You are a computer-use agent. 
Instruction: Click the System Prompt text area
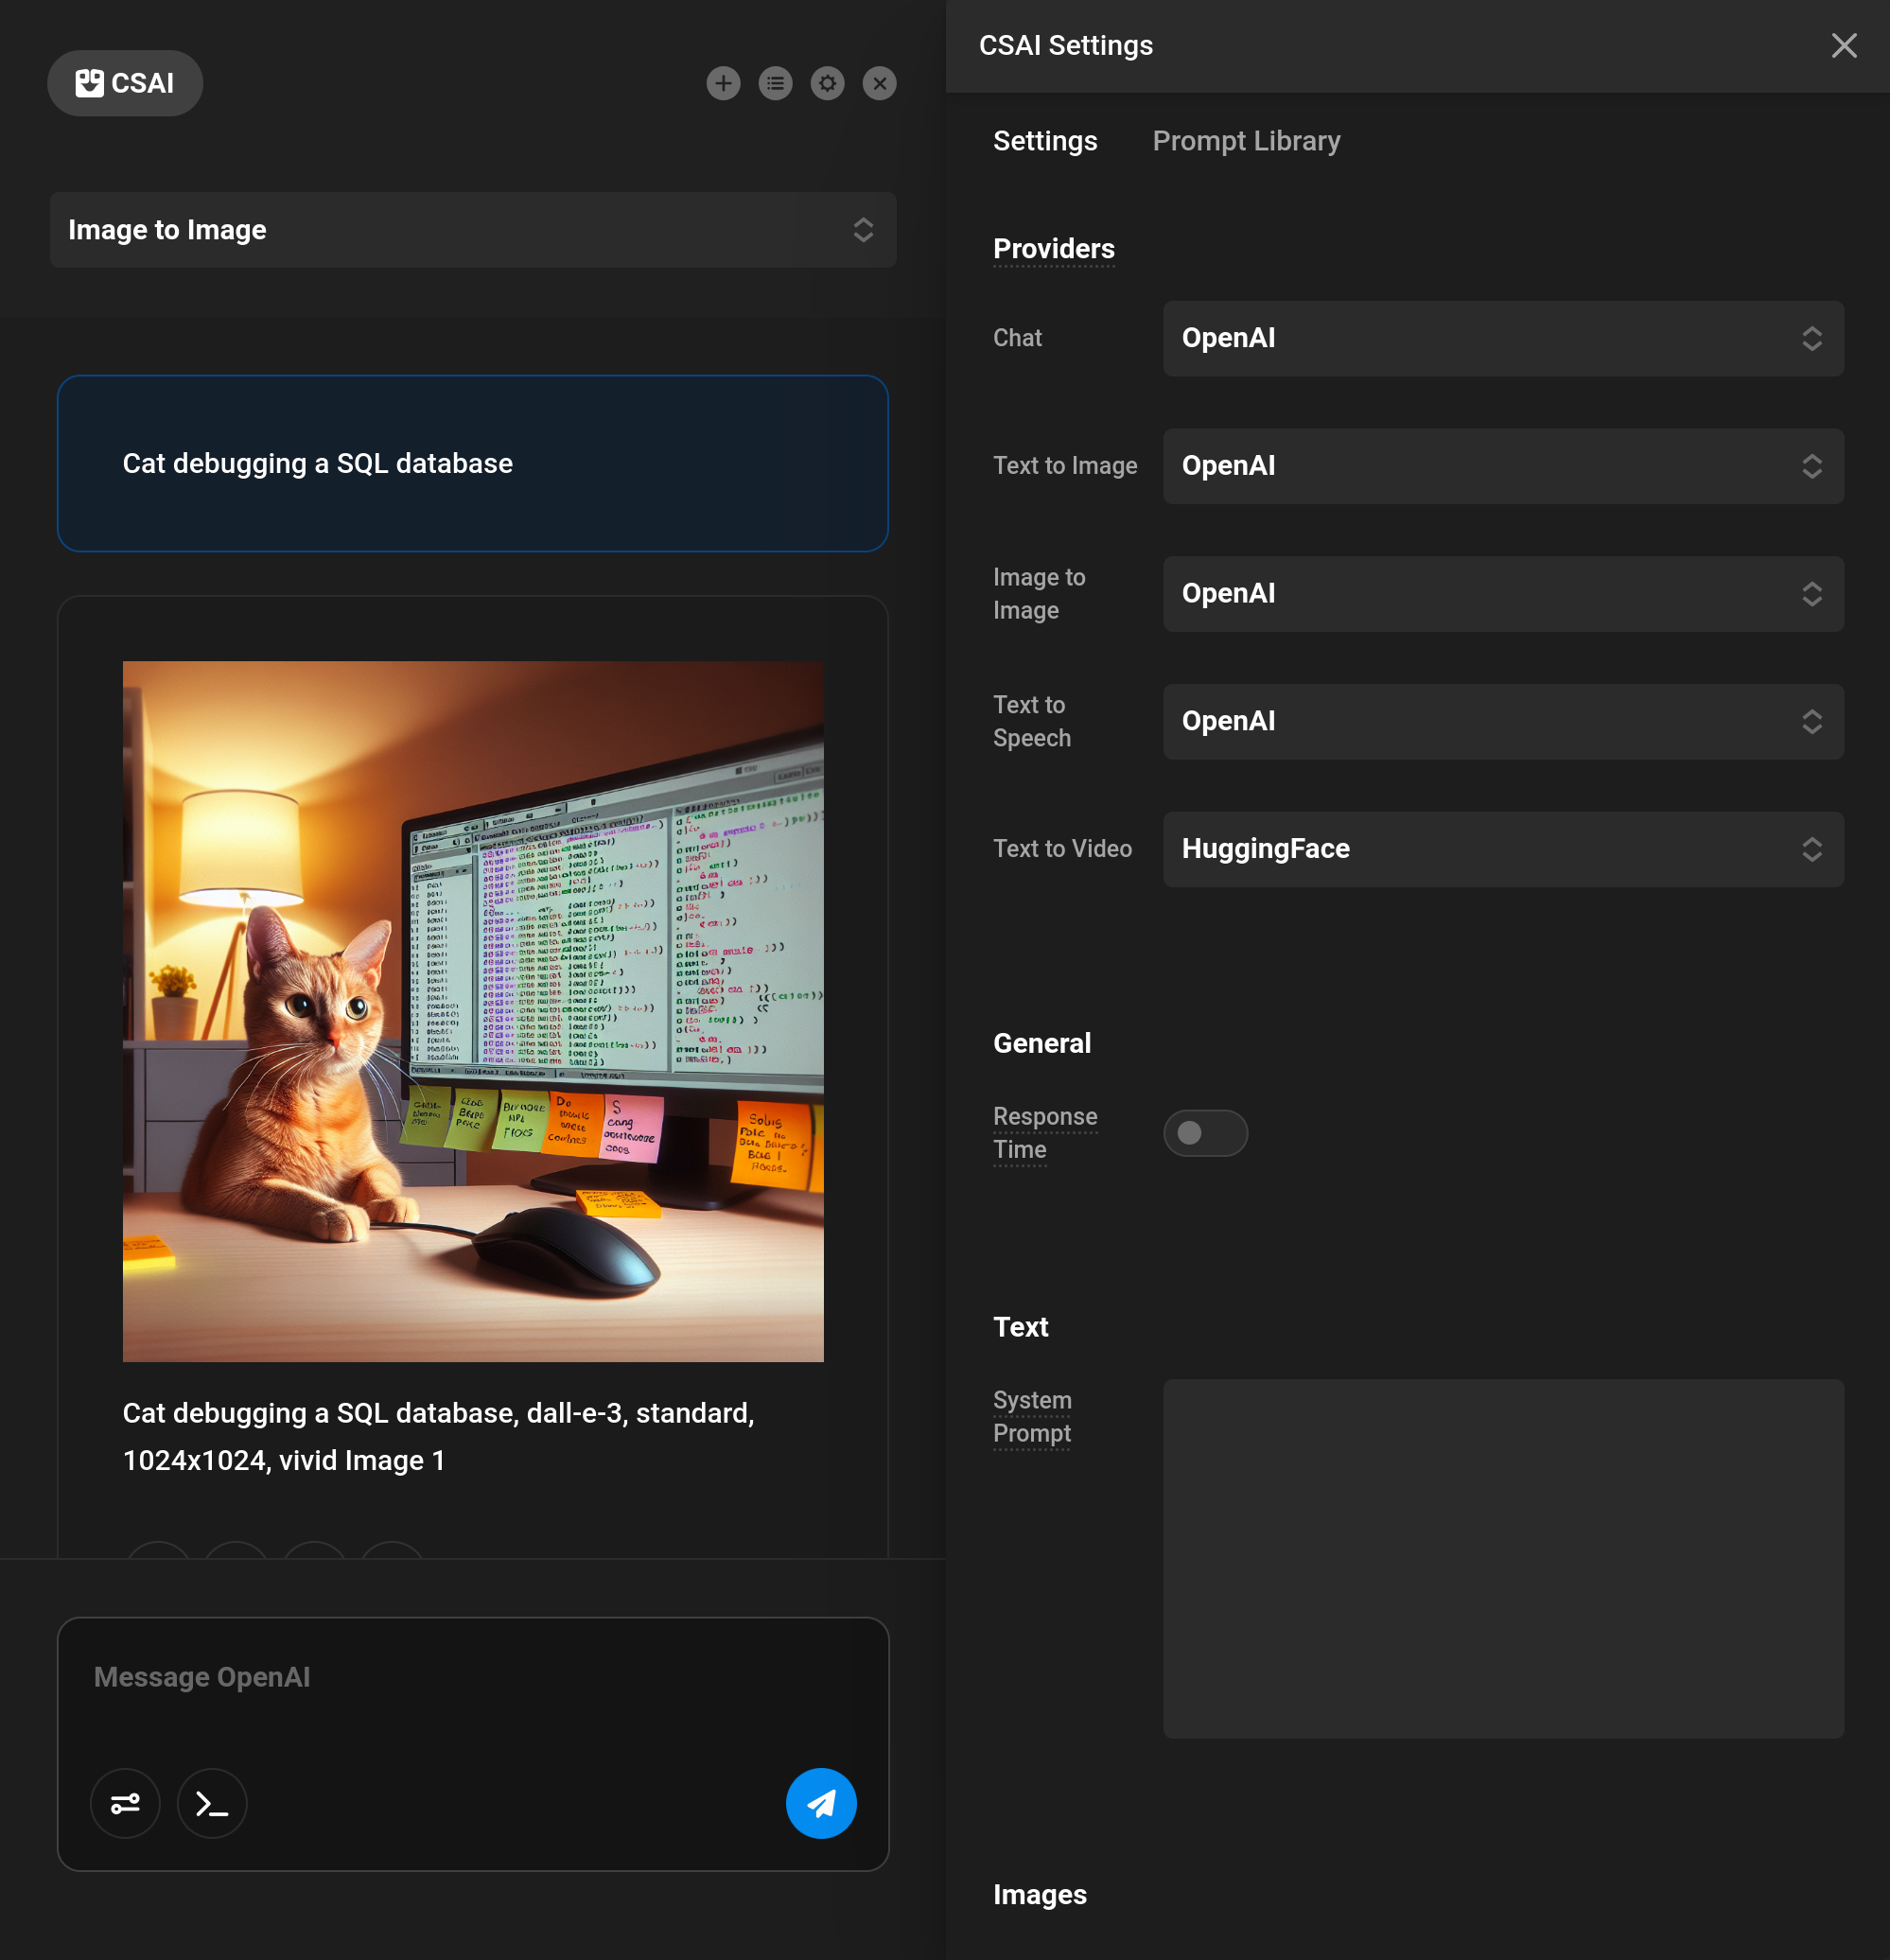[1502, 1558]
